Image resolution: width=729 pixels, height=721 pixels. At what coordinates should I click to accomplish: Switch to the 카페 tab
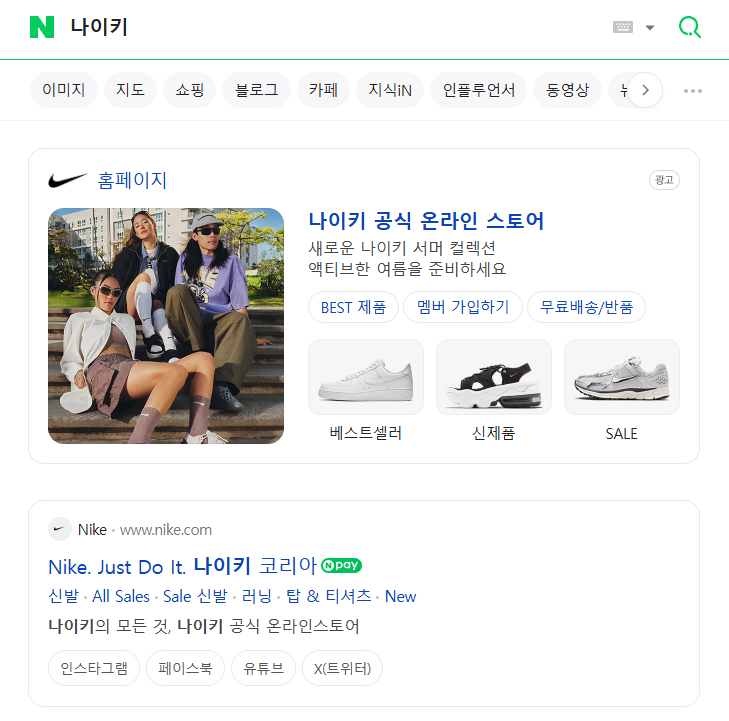click(x=323, y=90)
